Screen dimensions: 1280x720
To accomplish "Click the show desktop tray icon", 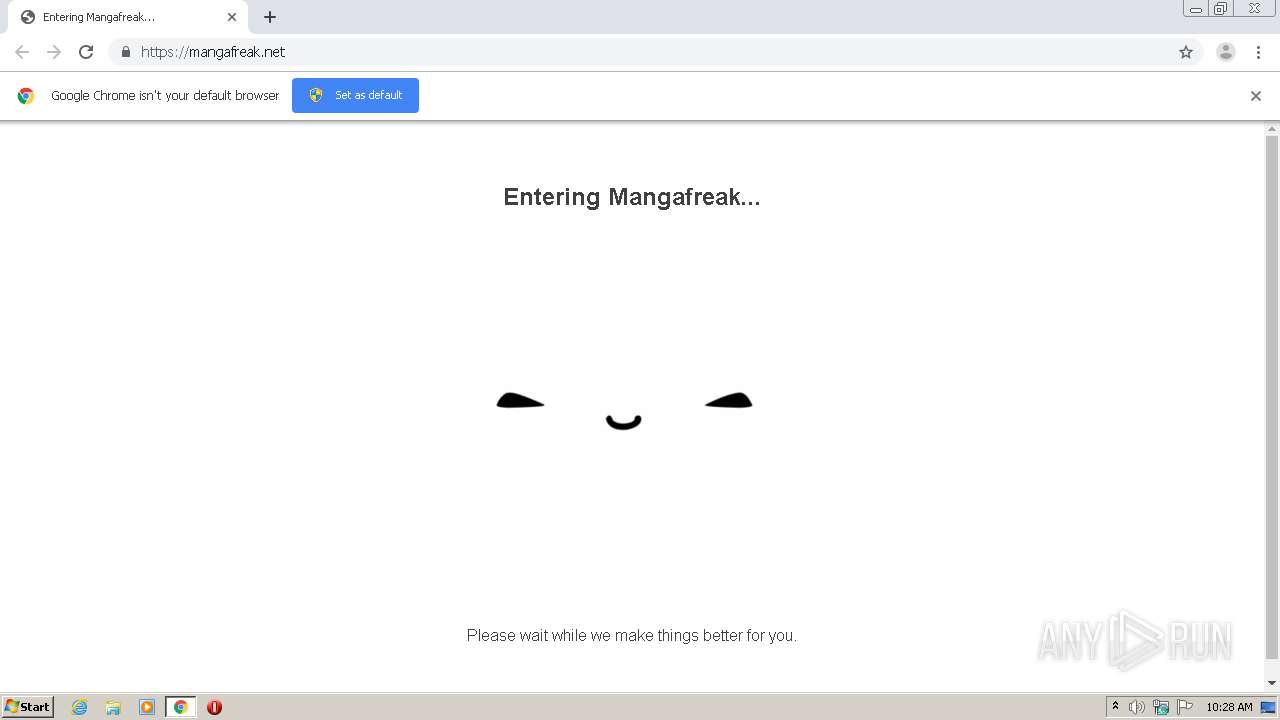I will click(x=1268, y=707).
